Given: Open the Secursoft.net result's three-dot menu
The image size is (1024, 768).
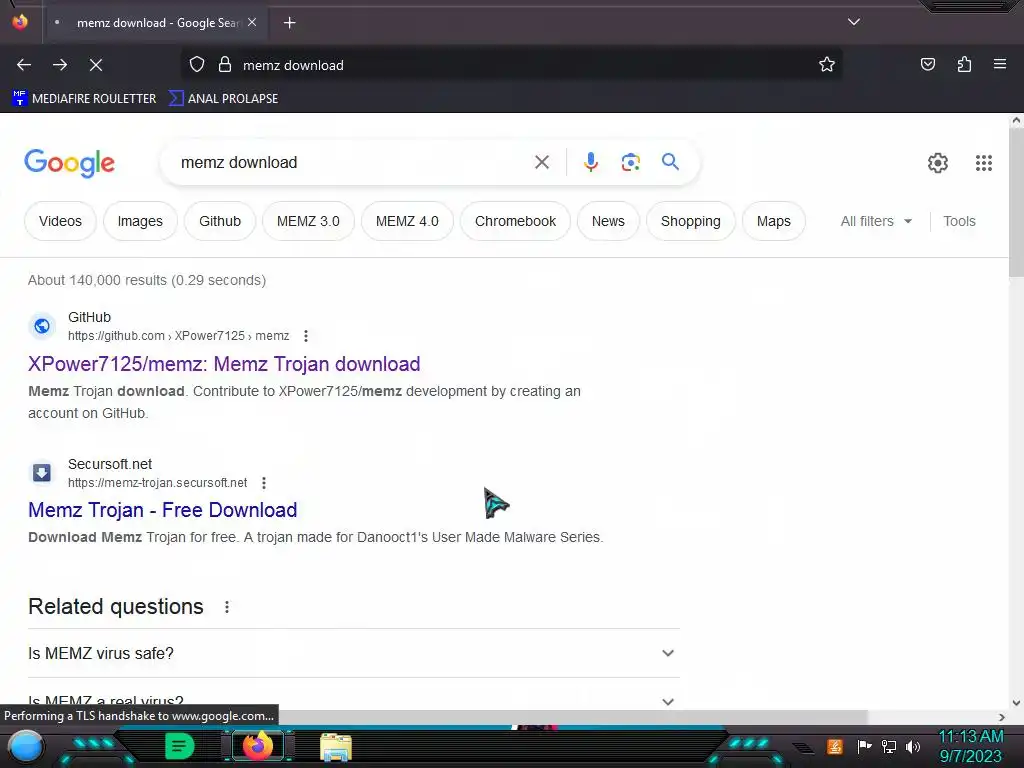Looking at the screenshot, I should pos(264,483).
